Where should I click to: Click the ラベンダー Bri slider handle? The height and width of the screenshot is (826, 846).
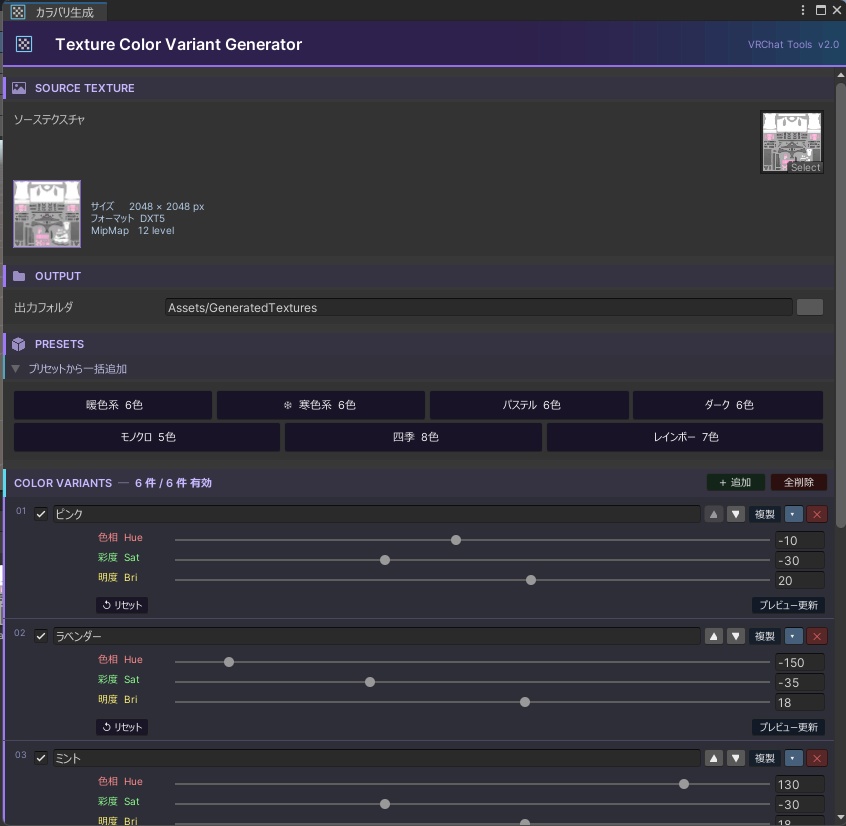(524, 702)
